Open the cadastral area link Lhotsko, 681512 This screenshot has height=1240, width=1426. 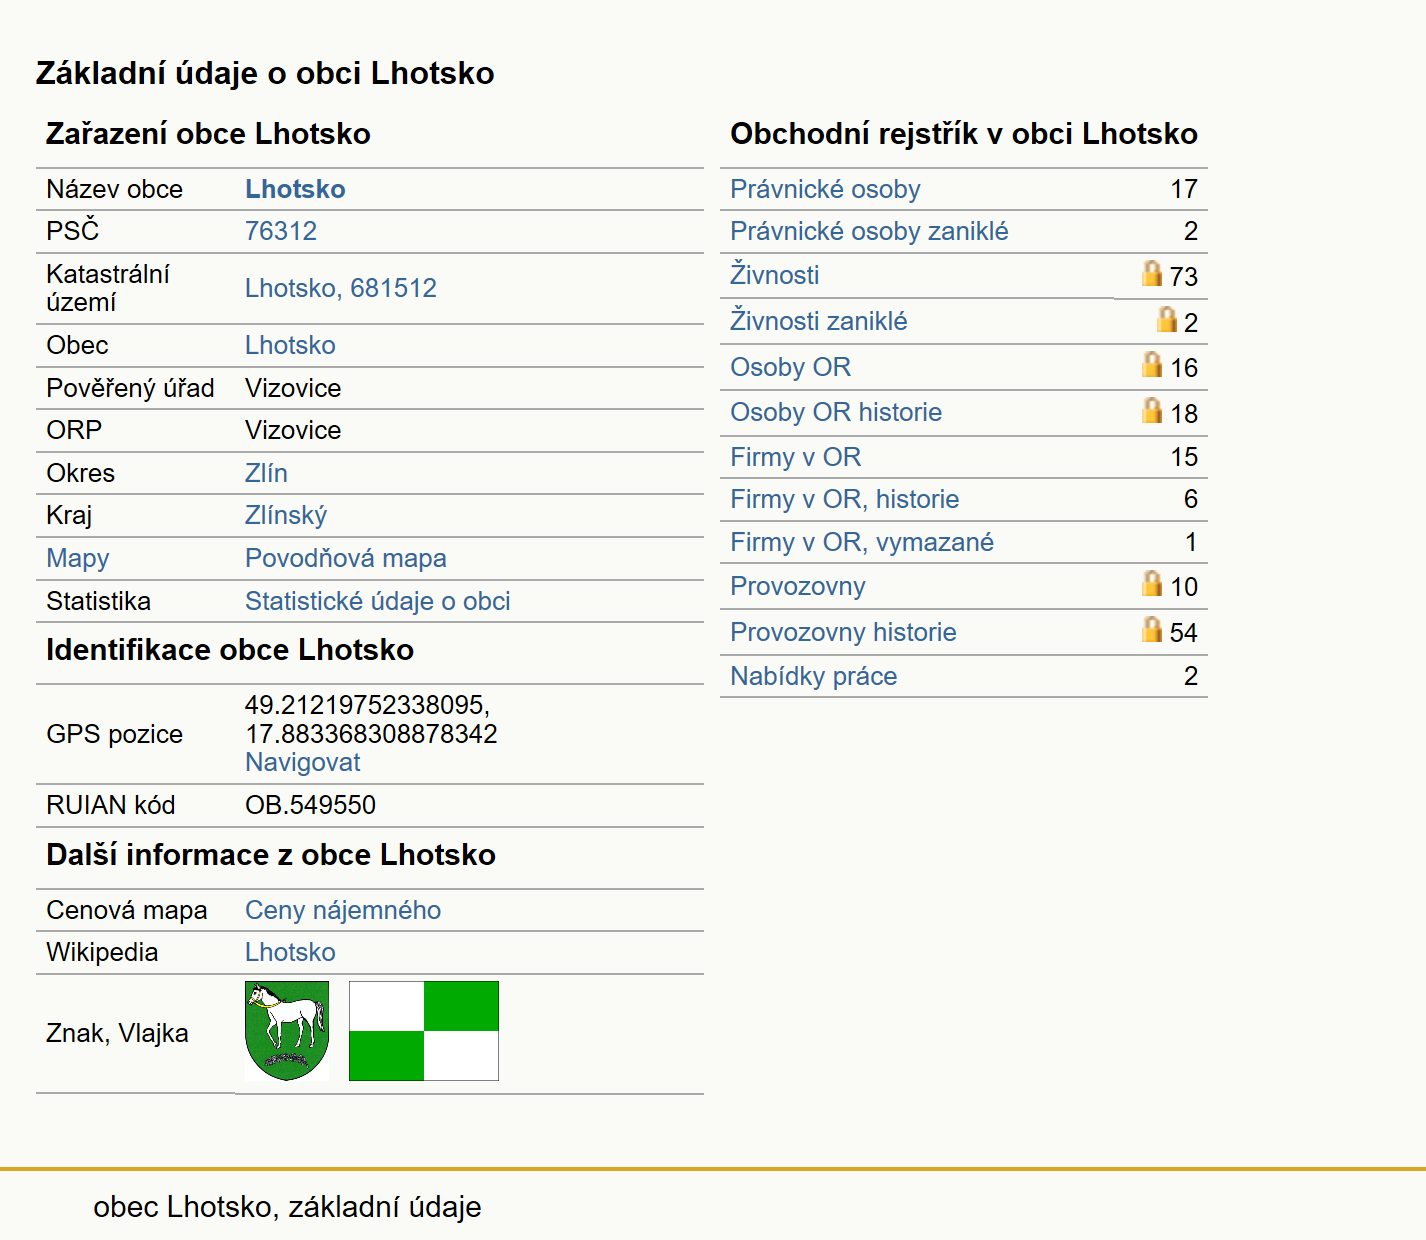pyautogui.click(x=341, y=288)
